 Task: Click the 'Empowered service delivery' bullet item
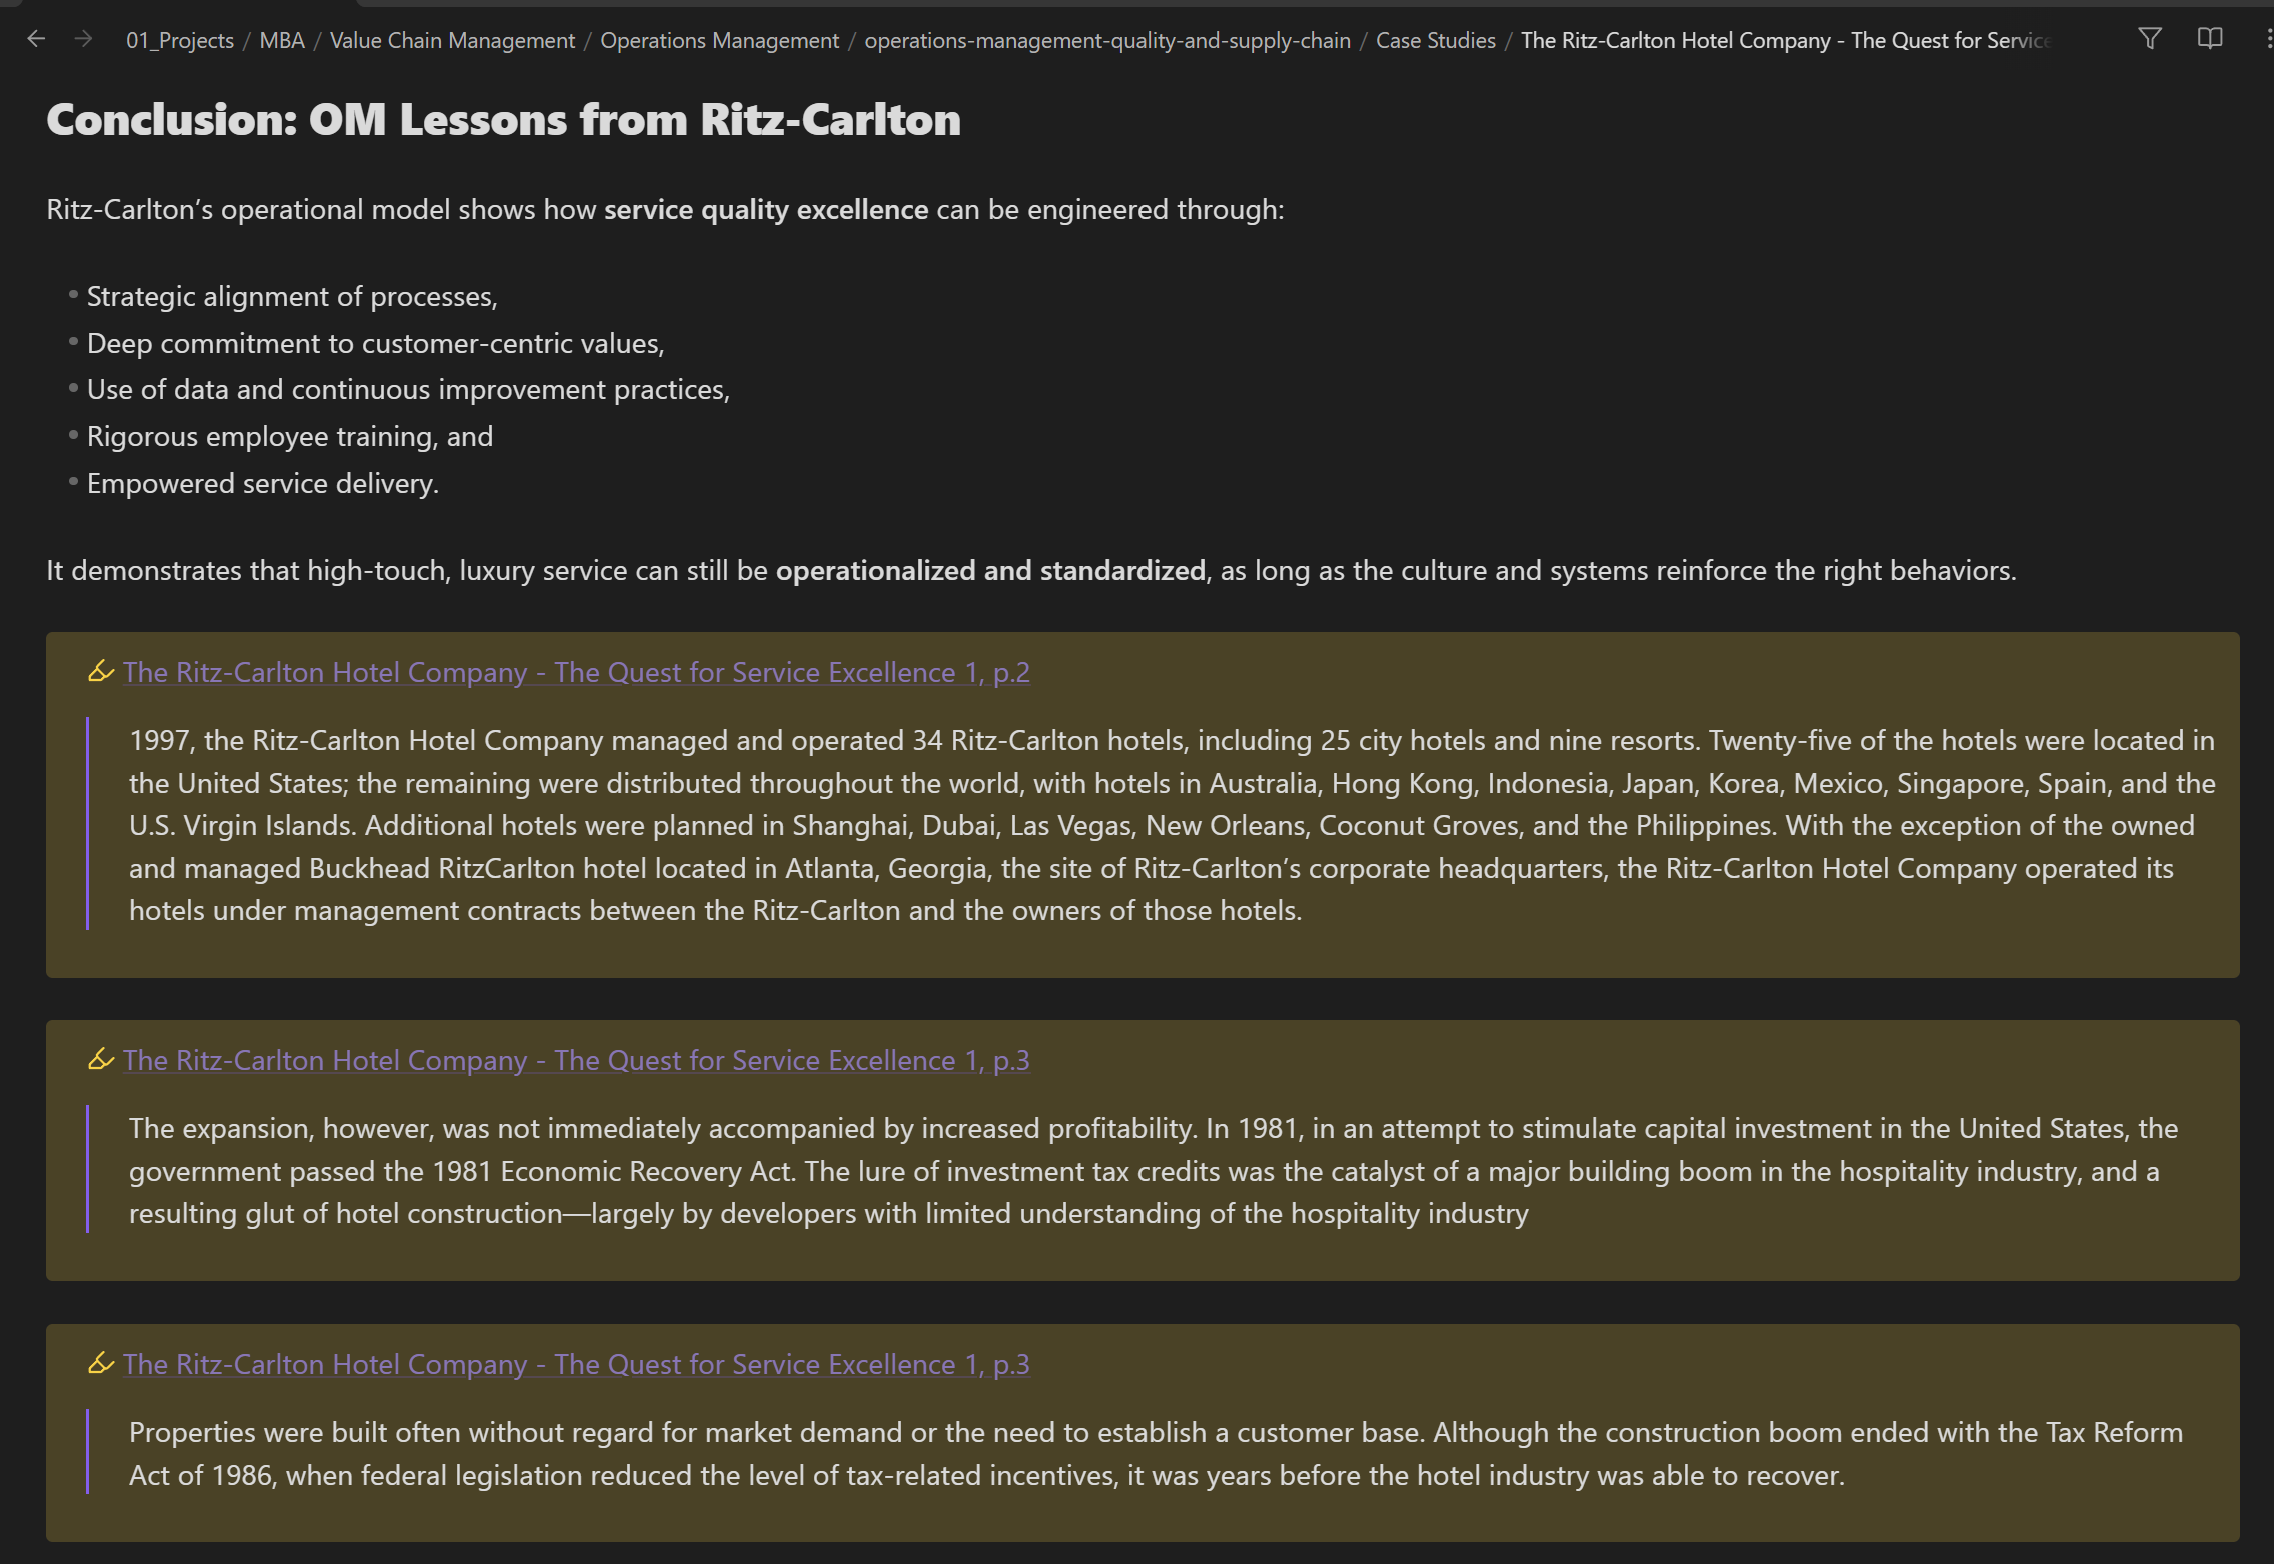click(x=262, y=484)
